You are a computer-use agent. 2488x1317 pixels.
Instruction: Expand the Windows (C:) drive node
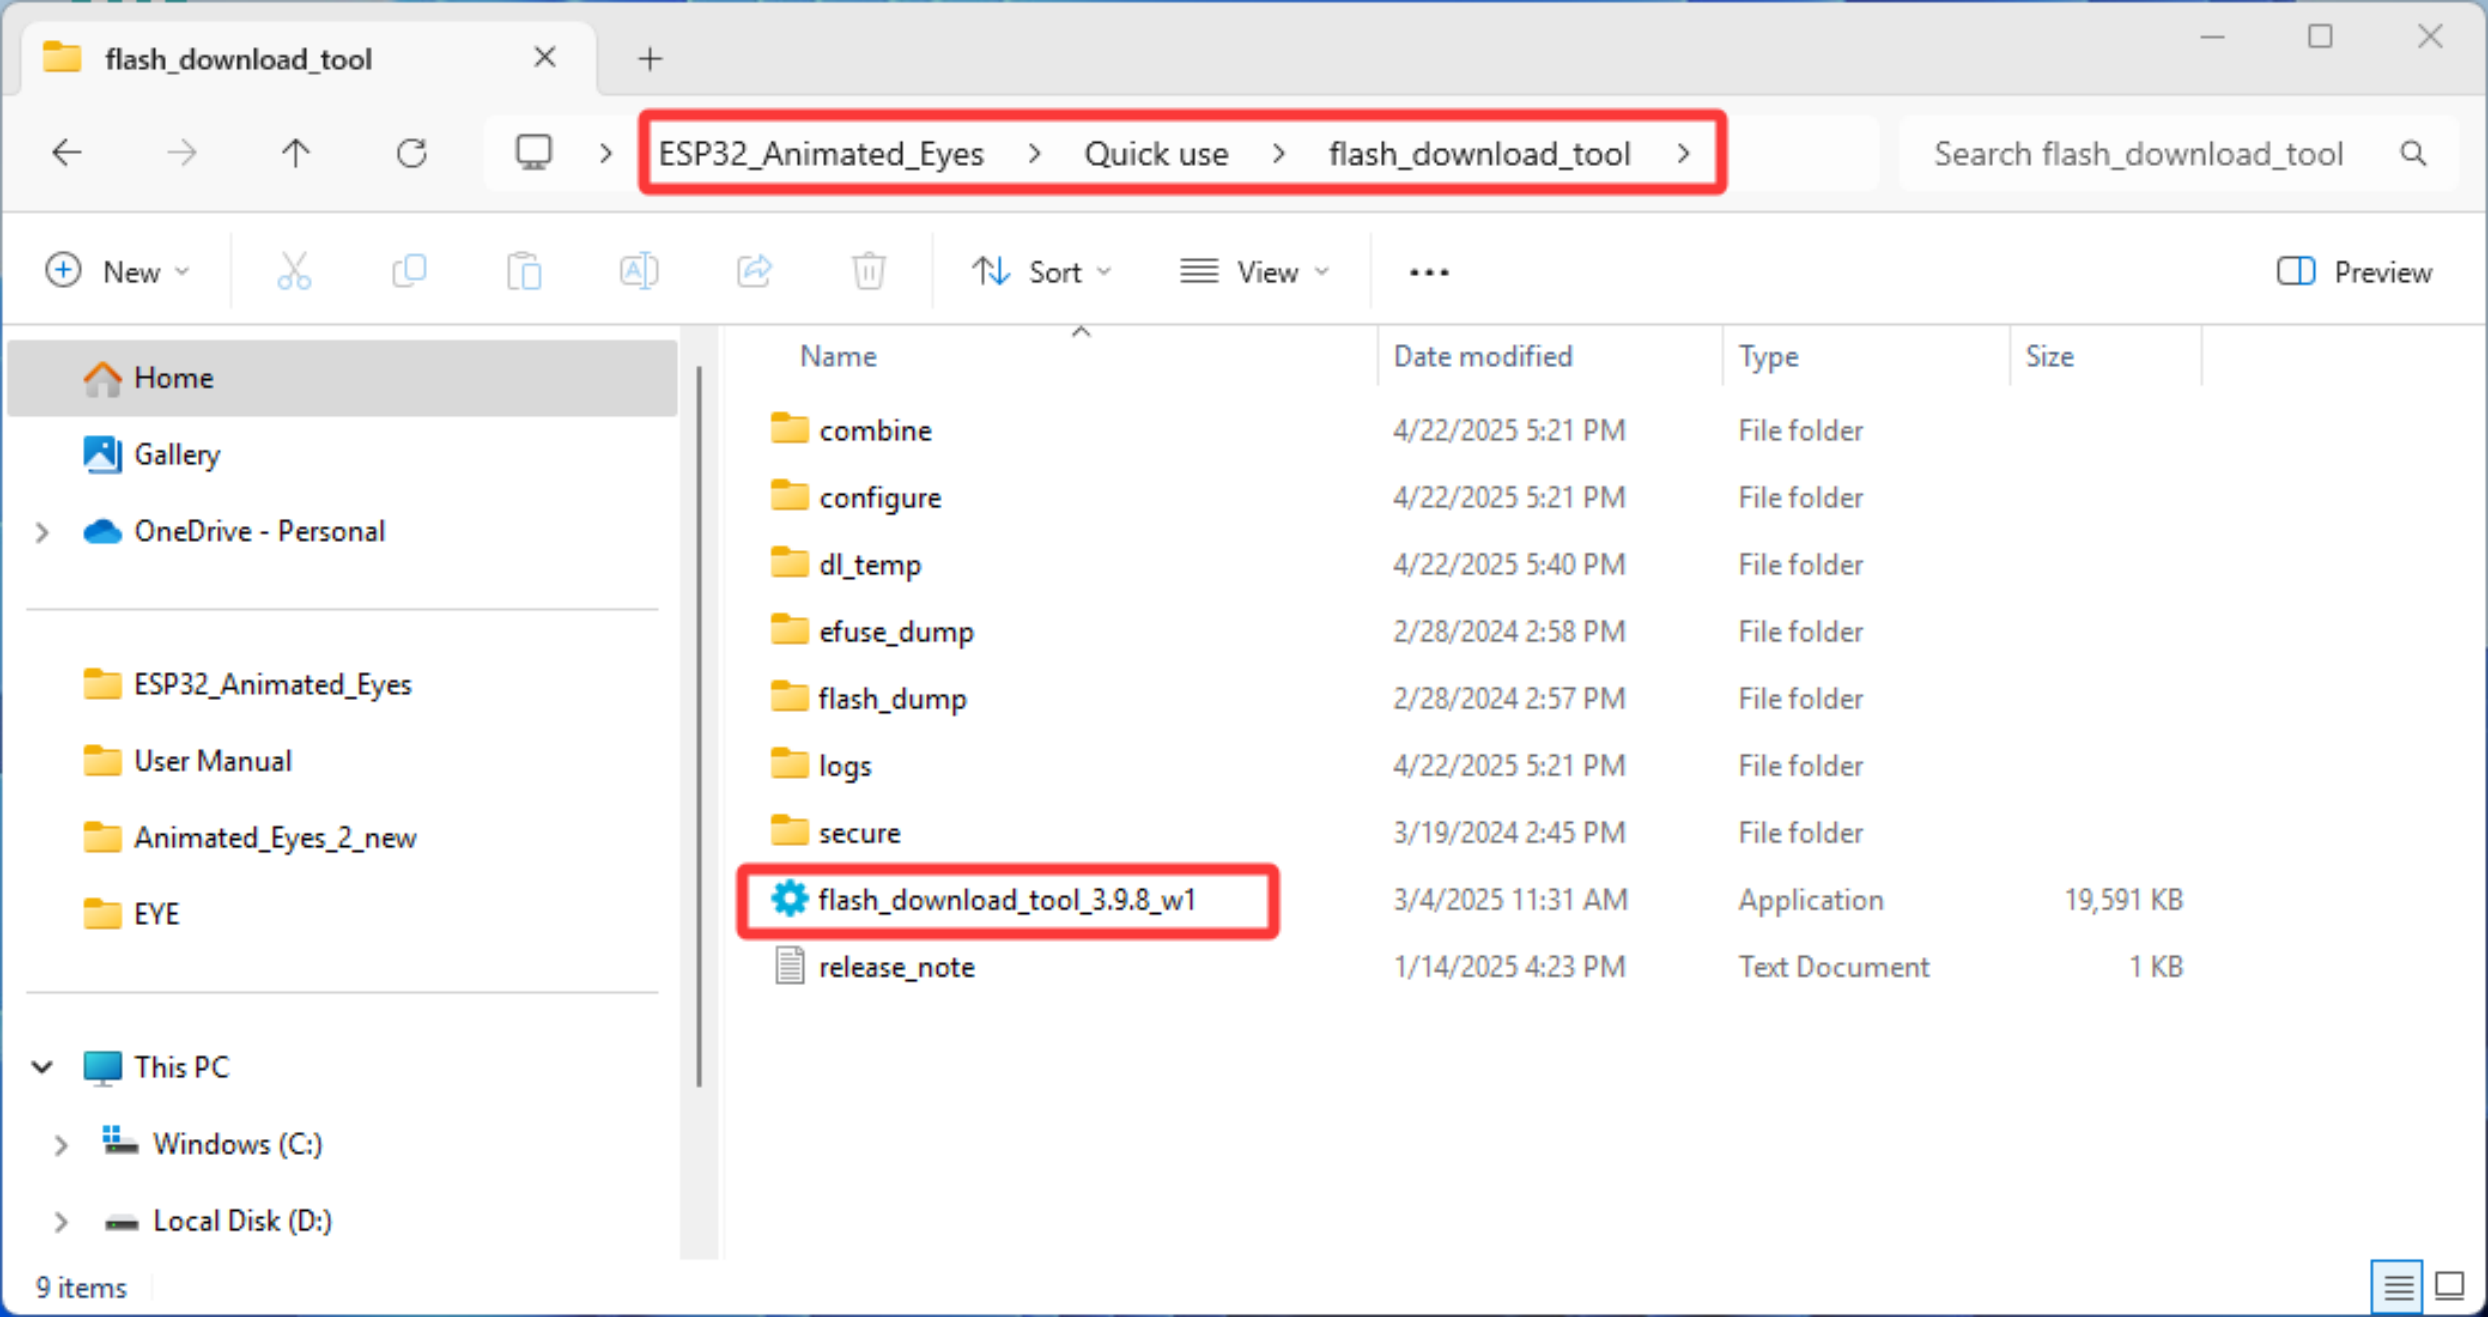click(60, 1144)
